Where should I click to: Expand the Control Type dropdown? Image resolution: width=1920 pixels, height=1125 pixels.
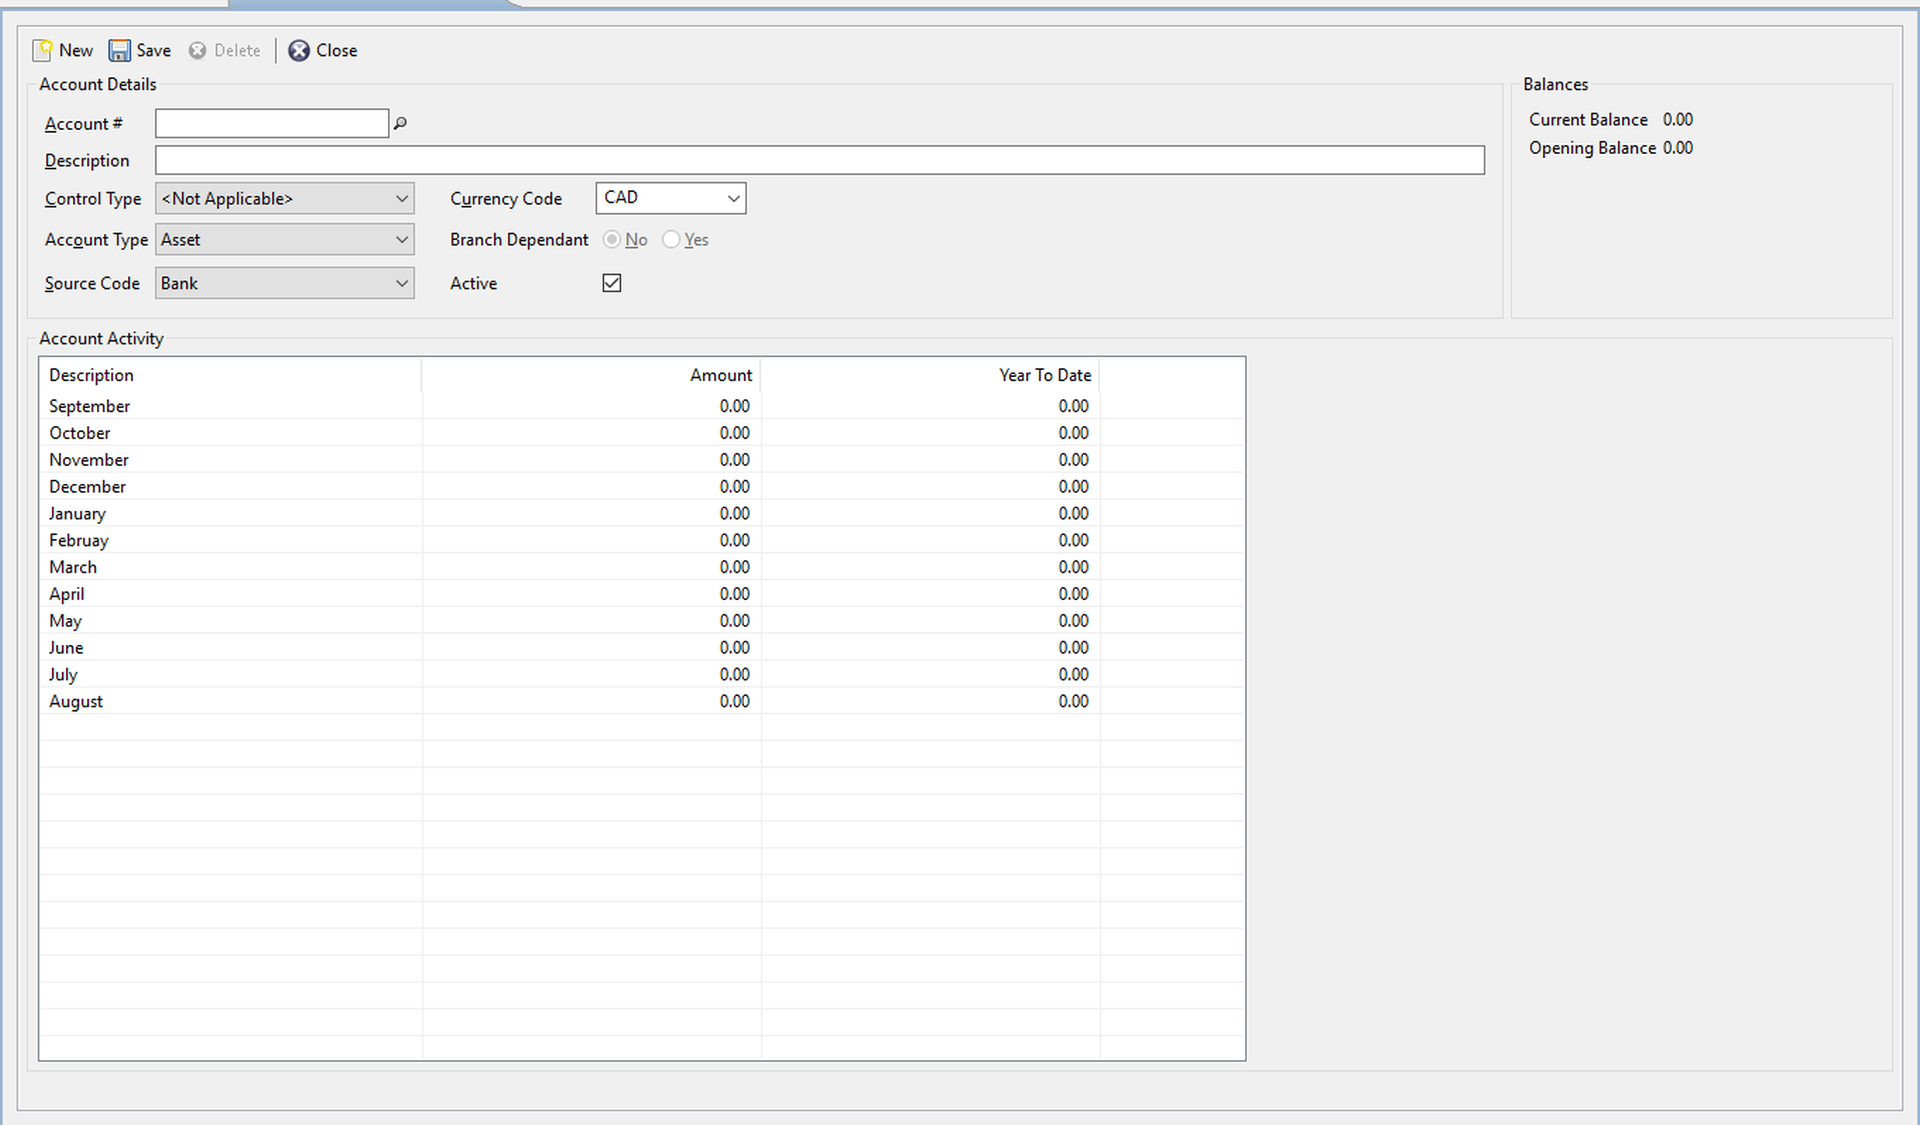[285, 198]
